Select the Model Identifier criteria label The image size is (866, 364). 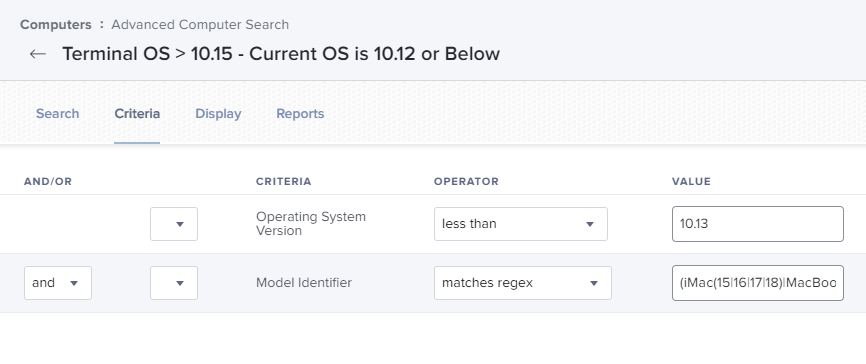click(304, 283)
